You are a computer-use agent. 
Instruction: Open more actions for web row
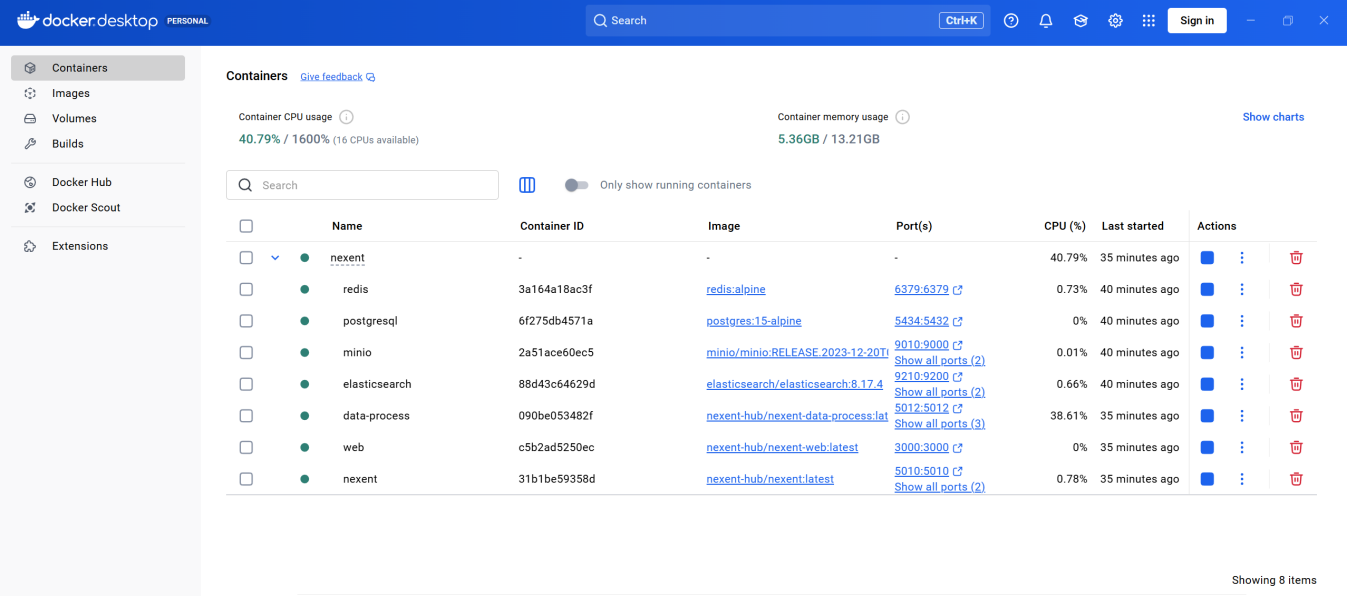pyautogui.click(x=1242, y=447)
